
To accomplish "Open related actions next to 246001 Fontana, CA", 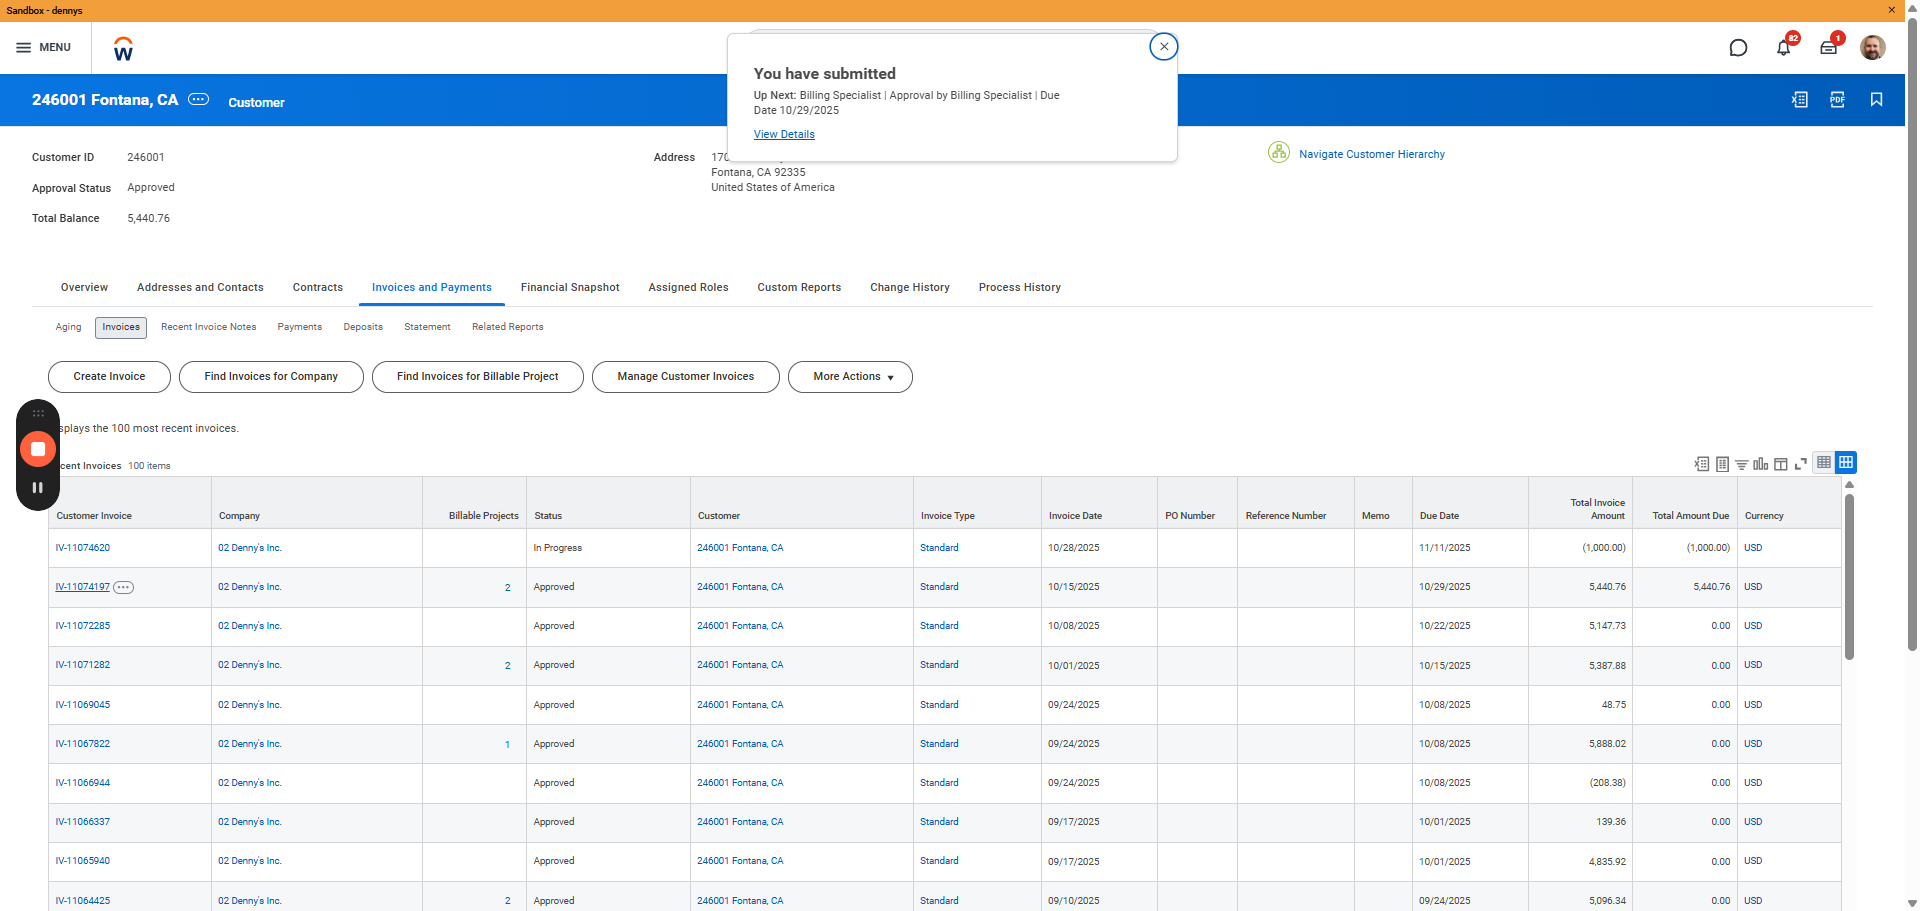I will 199,99.
